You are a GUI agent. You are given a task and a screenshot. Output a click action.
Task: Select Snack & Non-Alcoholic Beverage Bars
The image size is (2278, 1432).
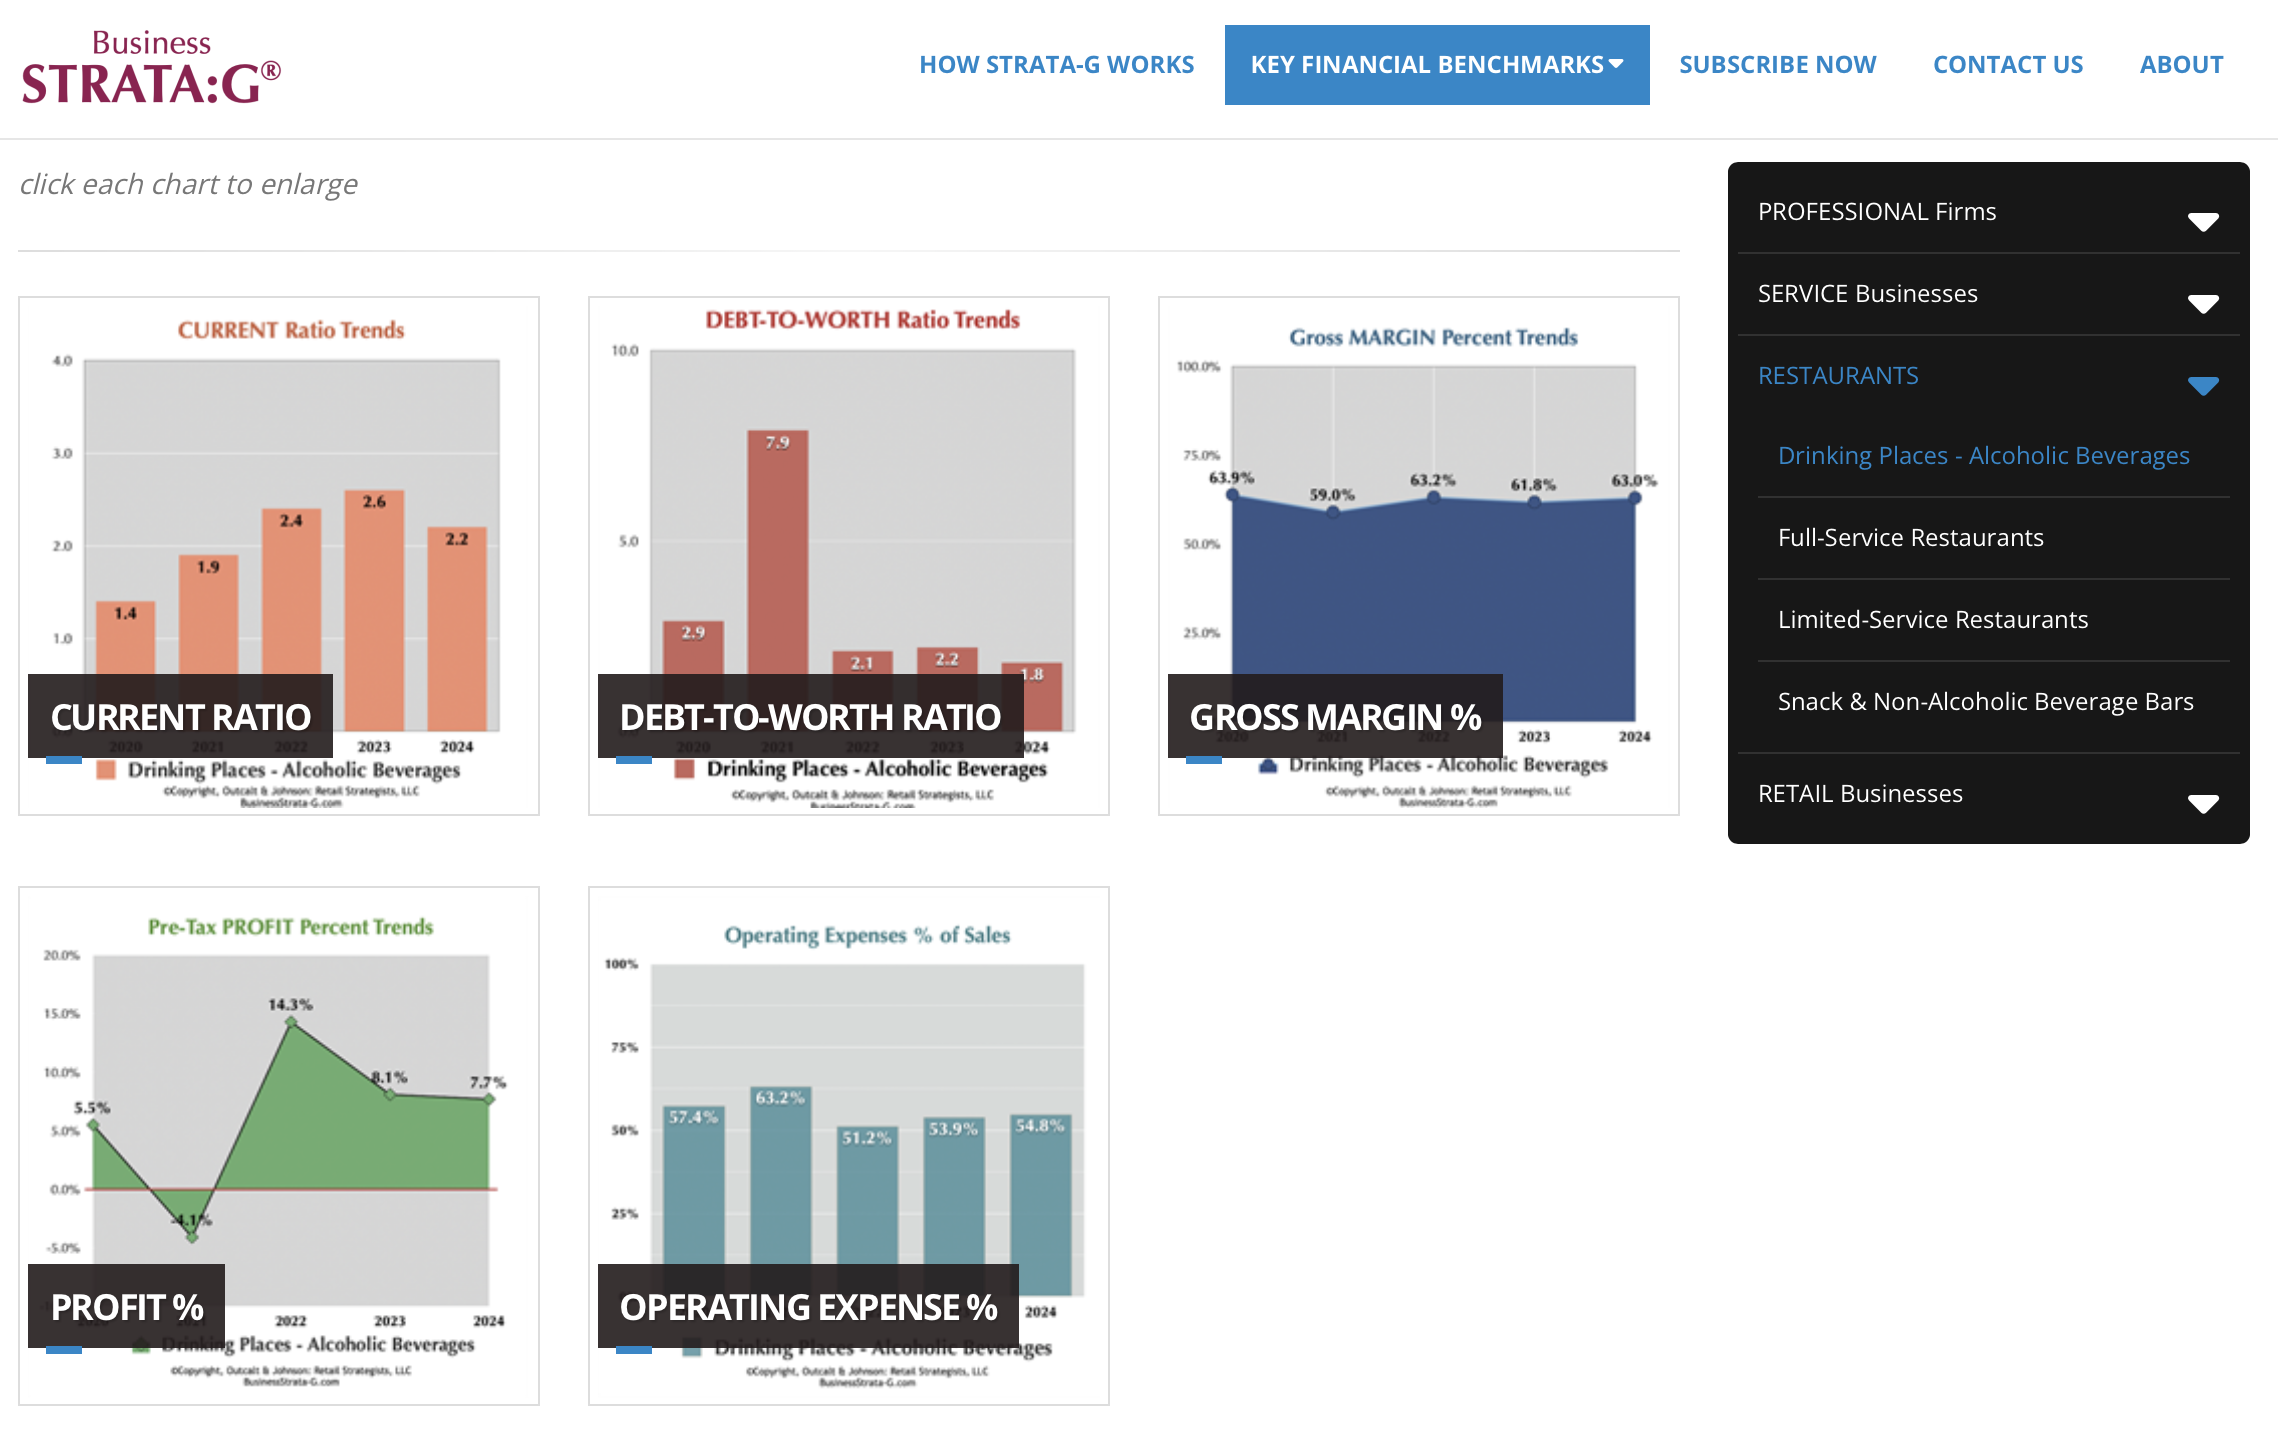1985,702
